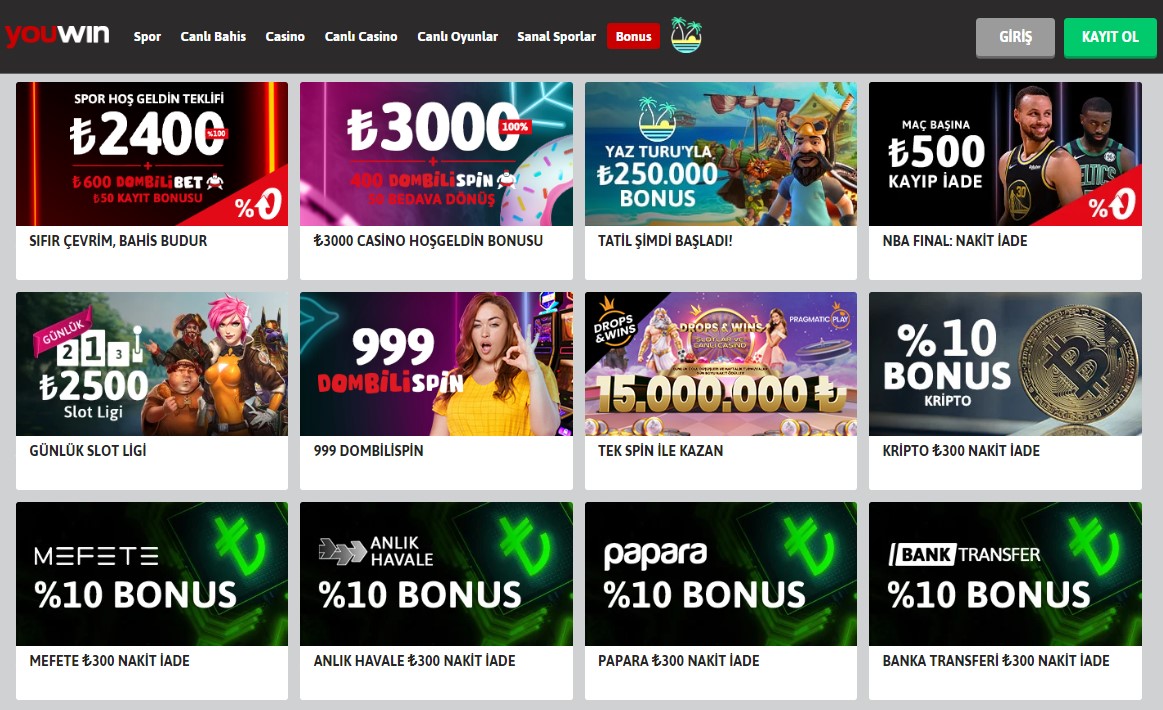Open the ₺3000 casino welcome bonus banner

click(436, 154)
